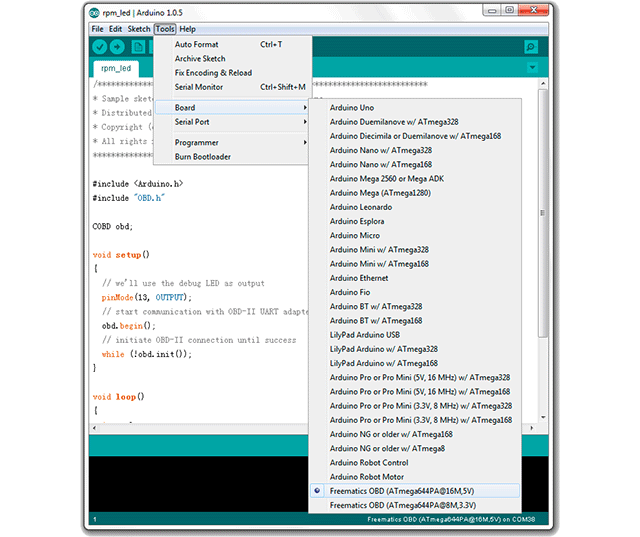Viewport: 640px width, 537px height.
Task: Open the Sketch menu
Action: pyautogui.click(x=139, y=29)
